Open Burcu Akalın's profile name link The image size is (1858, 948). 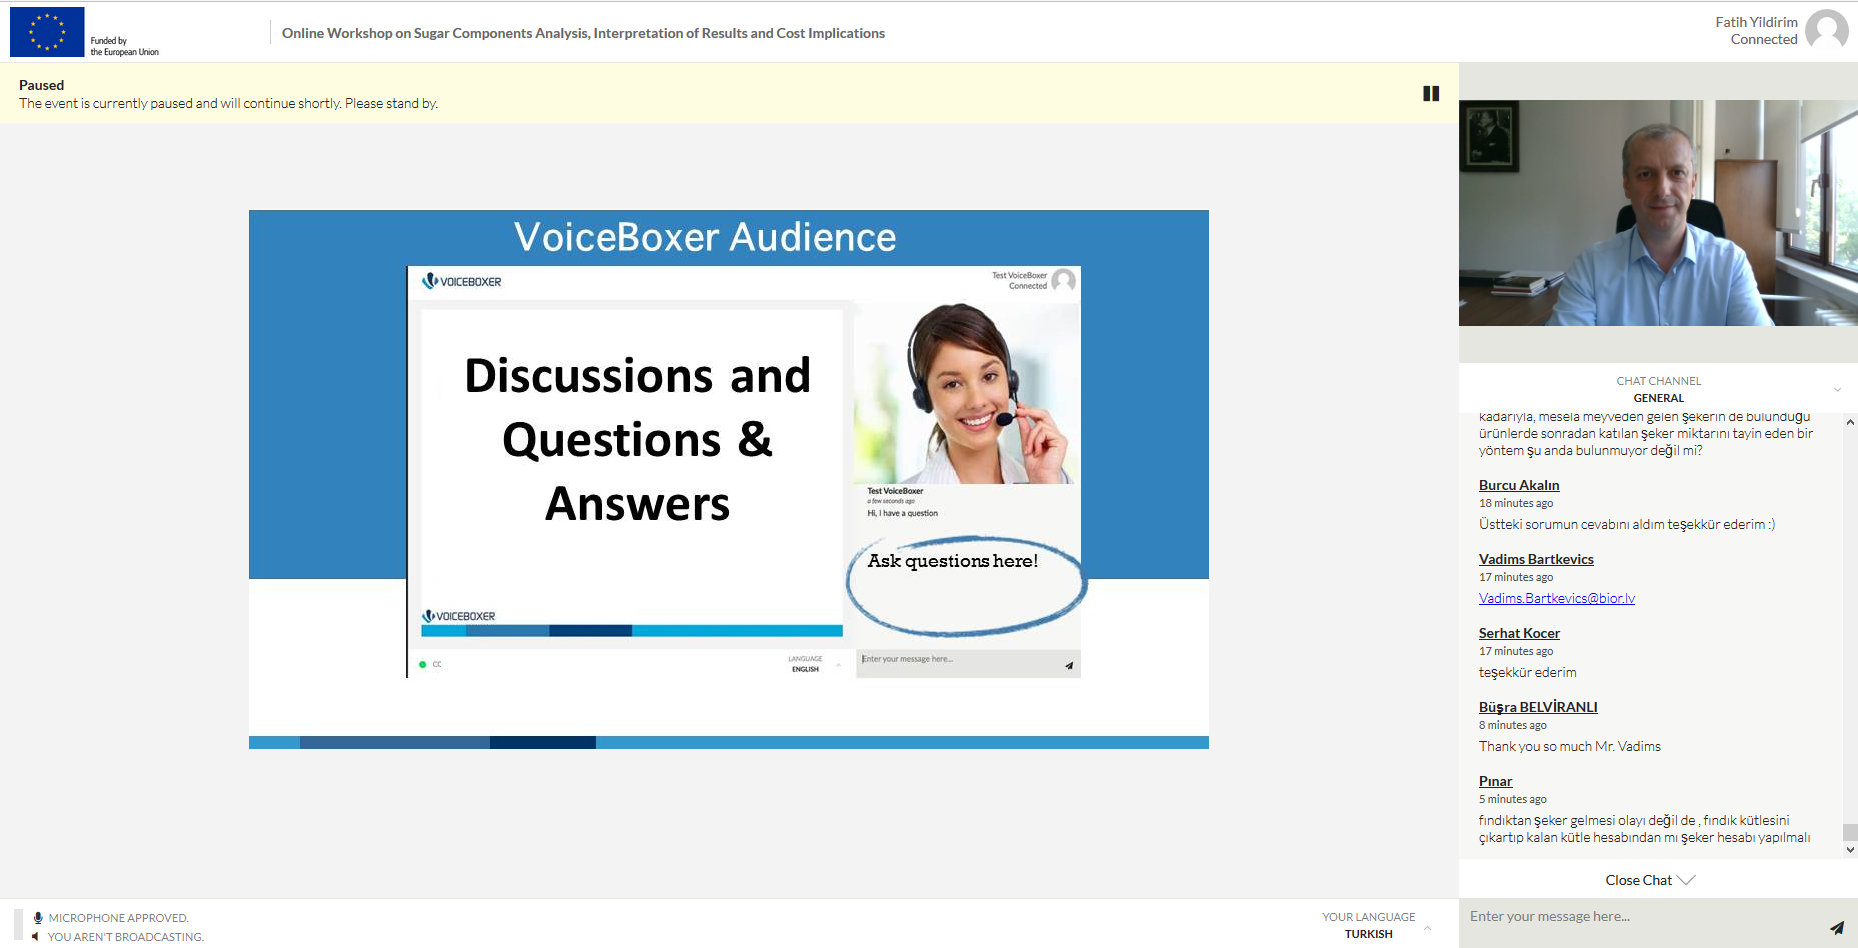[1518, 485]
